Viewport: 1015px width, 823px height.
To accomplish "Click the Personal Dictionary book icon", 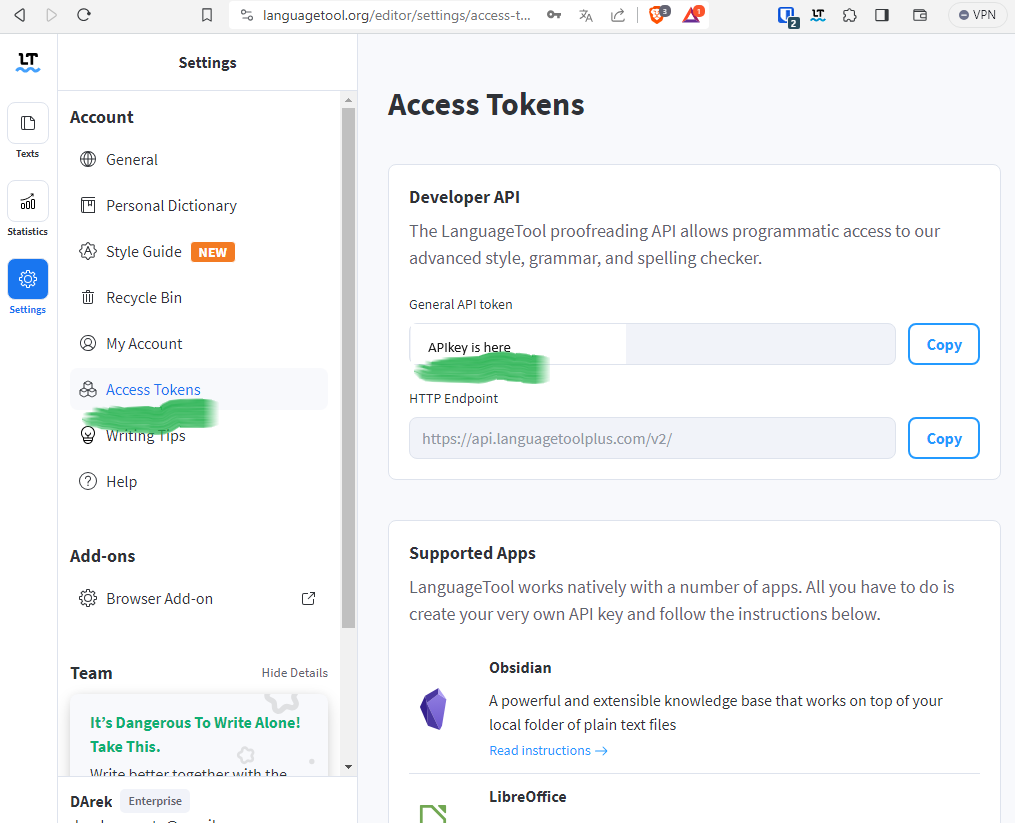I will (88, 205).
